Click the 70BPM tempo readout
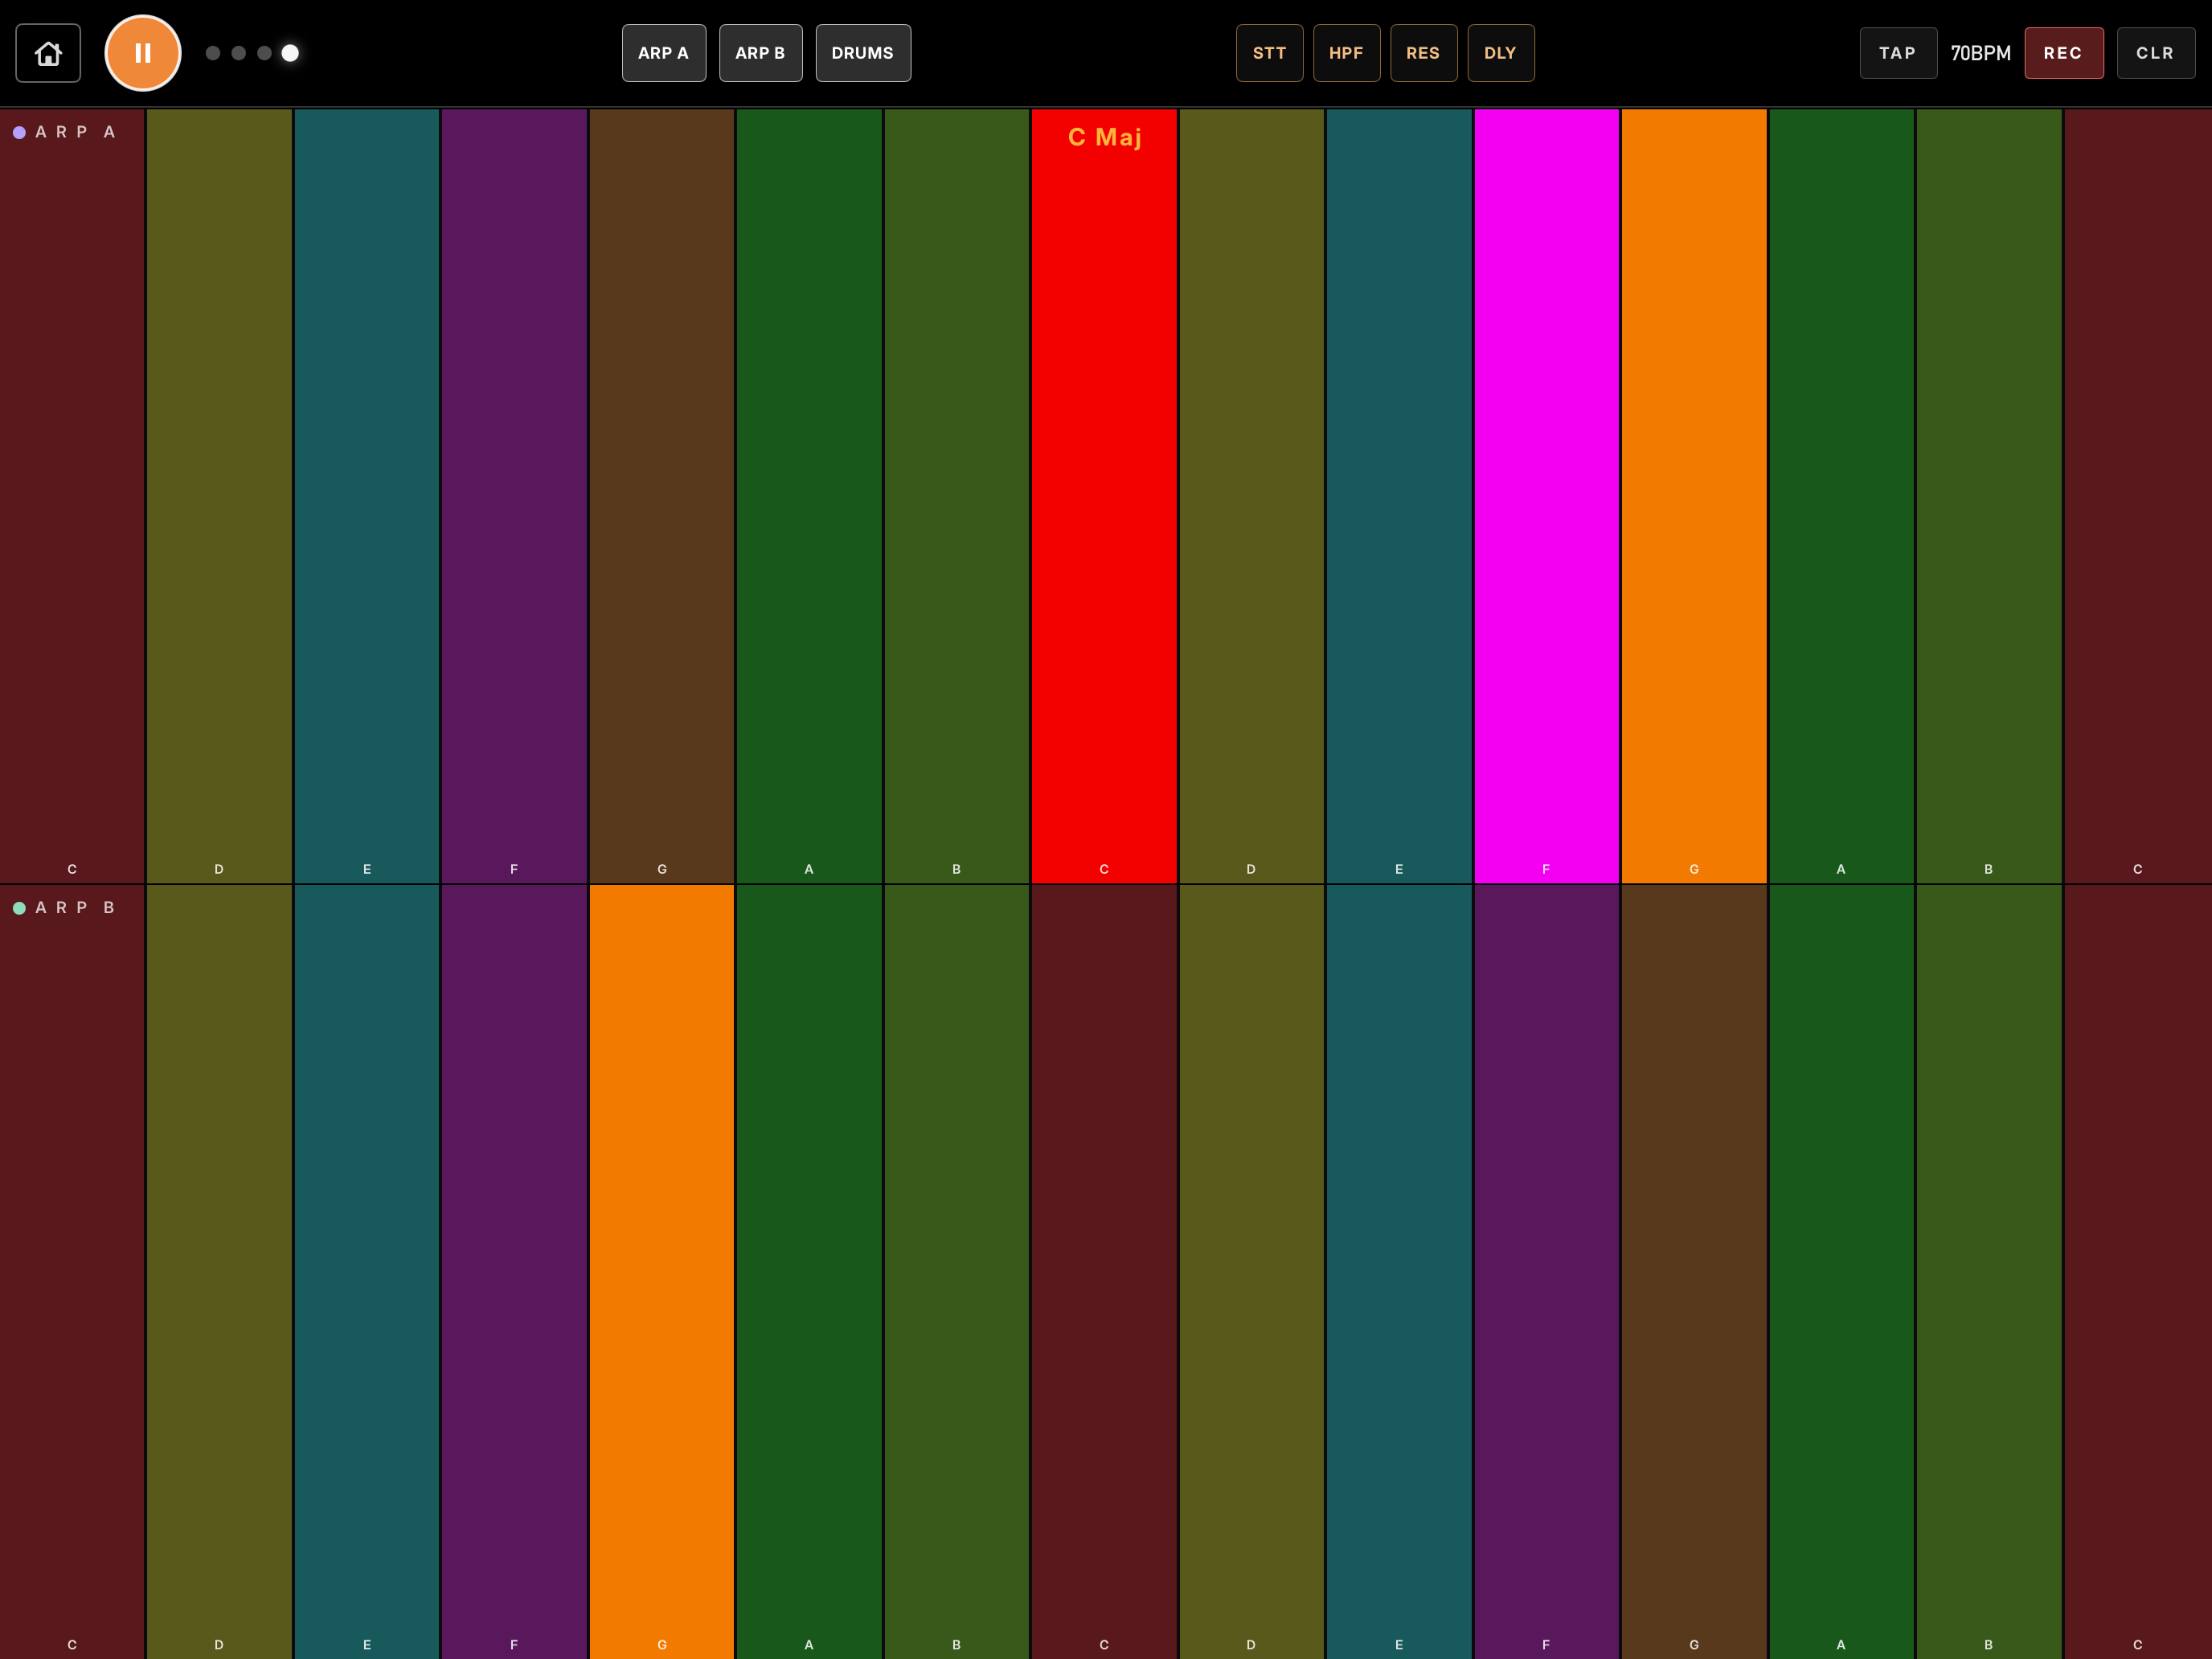Viewport: 2212px width, 1659px height. pyautogui.click(x=1980, y=53)
